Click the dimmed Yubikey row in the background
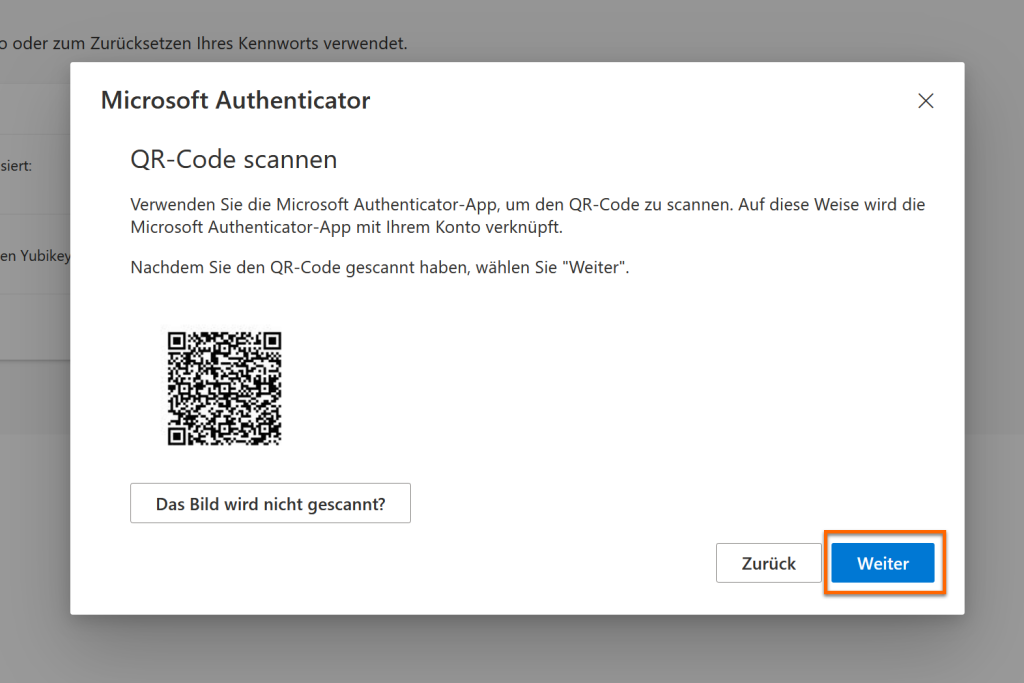The width and height of the screenshot is (1024, 683). coord(35,255)
